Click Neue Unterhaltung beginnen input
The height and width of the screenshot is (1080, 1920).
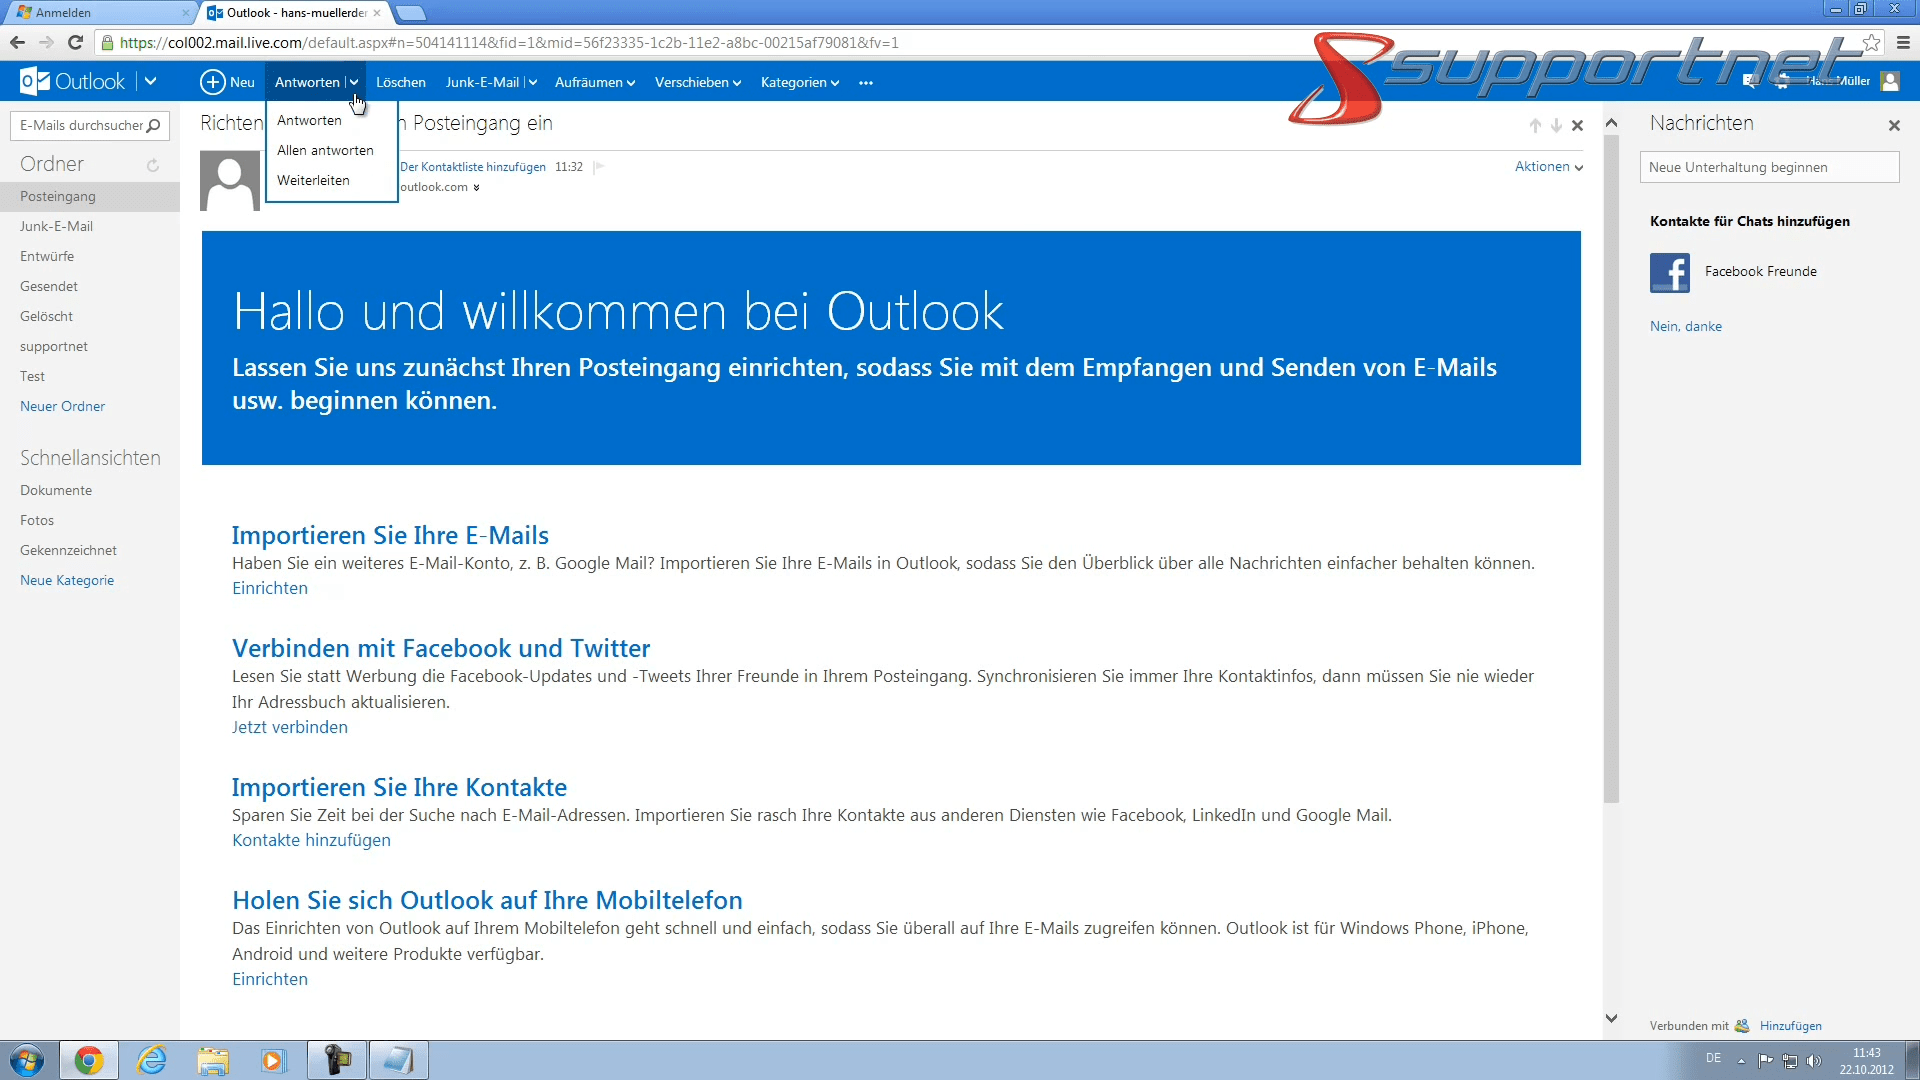[1769, 167]
